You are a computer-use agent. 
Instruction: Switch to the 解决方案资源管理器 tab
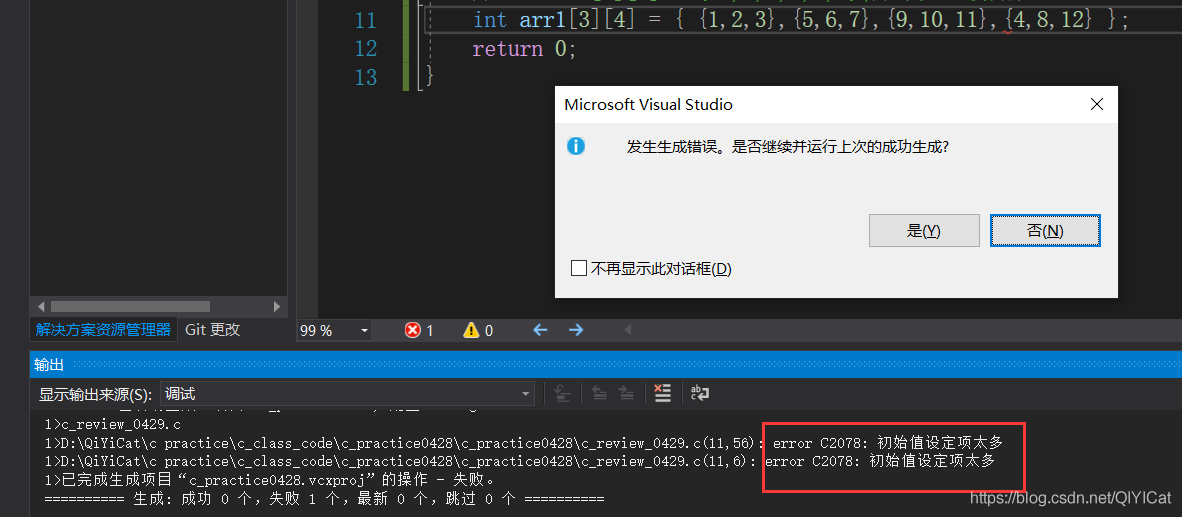coord(103,329)
